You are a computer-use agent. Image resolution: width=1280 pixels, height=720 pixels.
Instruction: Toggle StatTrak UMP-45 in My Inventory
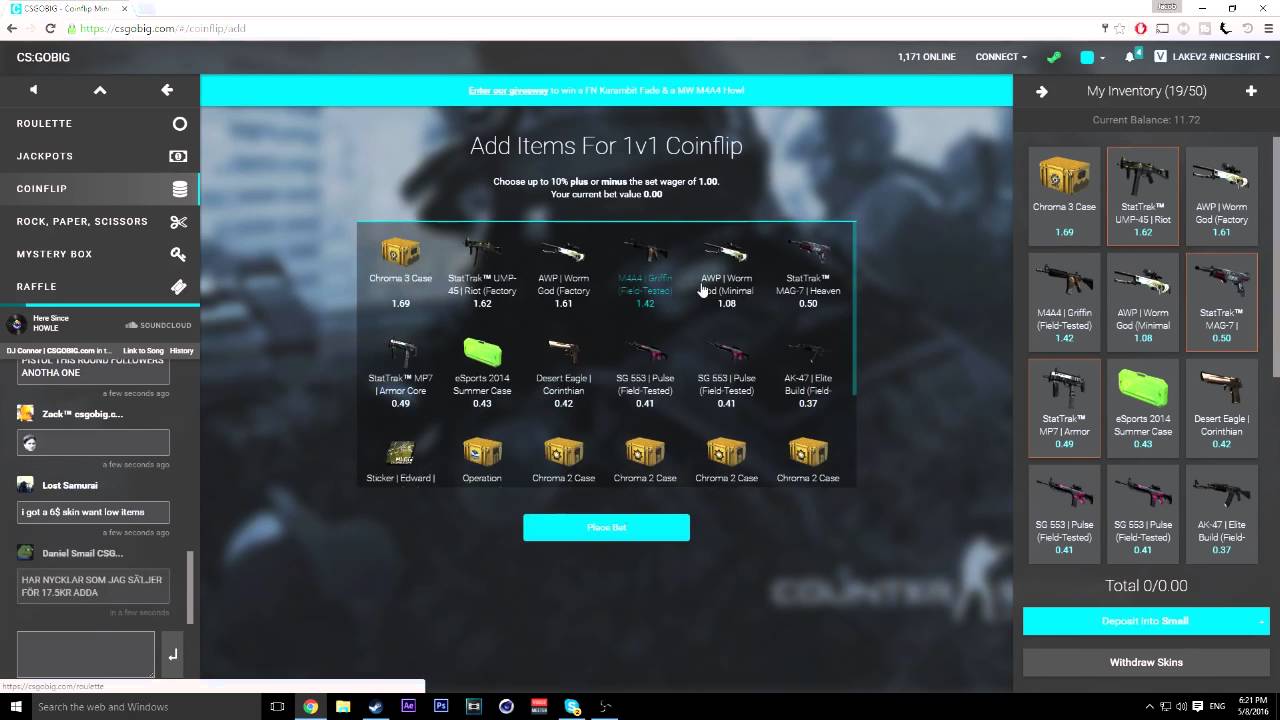pos(1143,196)
